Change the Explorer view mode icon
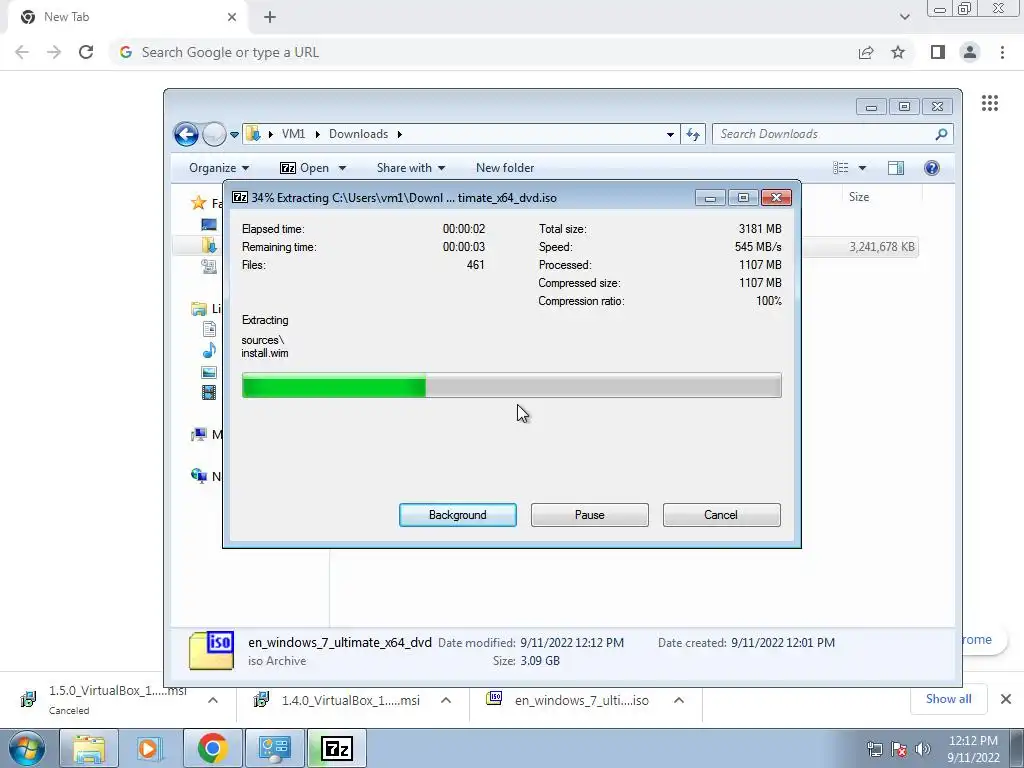 tap(840, 168)
